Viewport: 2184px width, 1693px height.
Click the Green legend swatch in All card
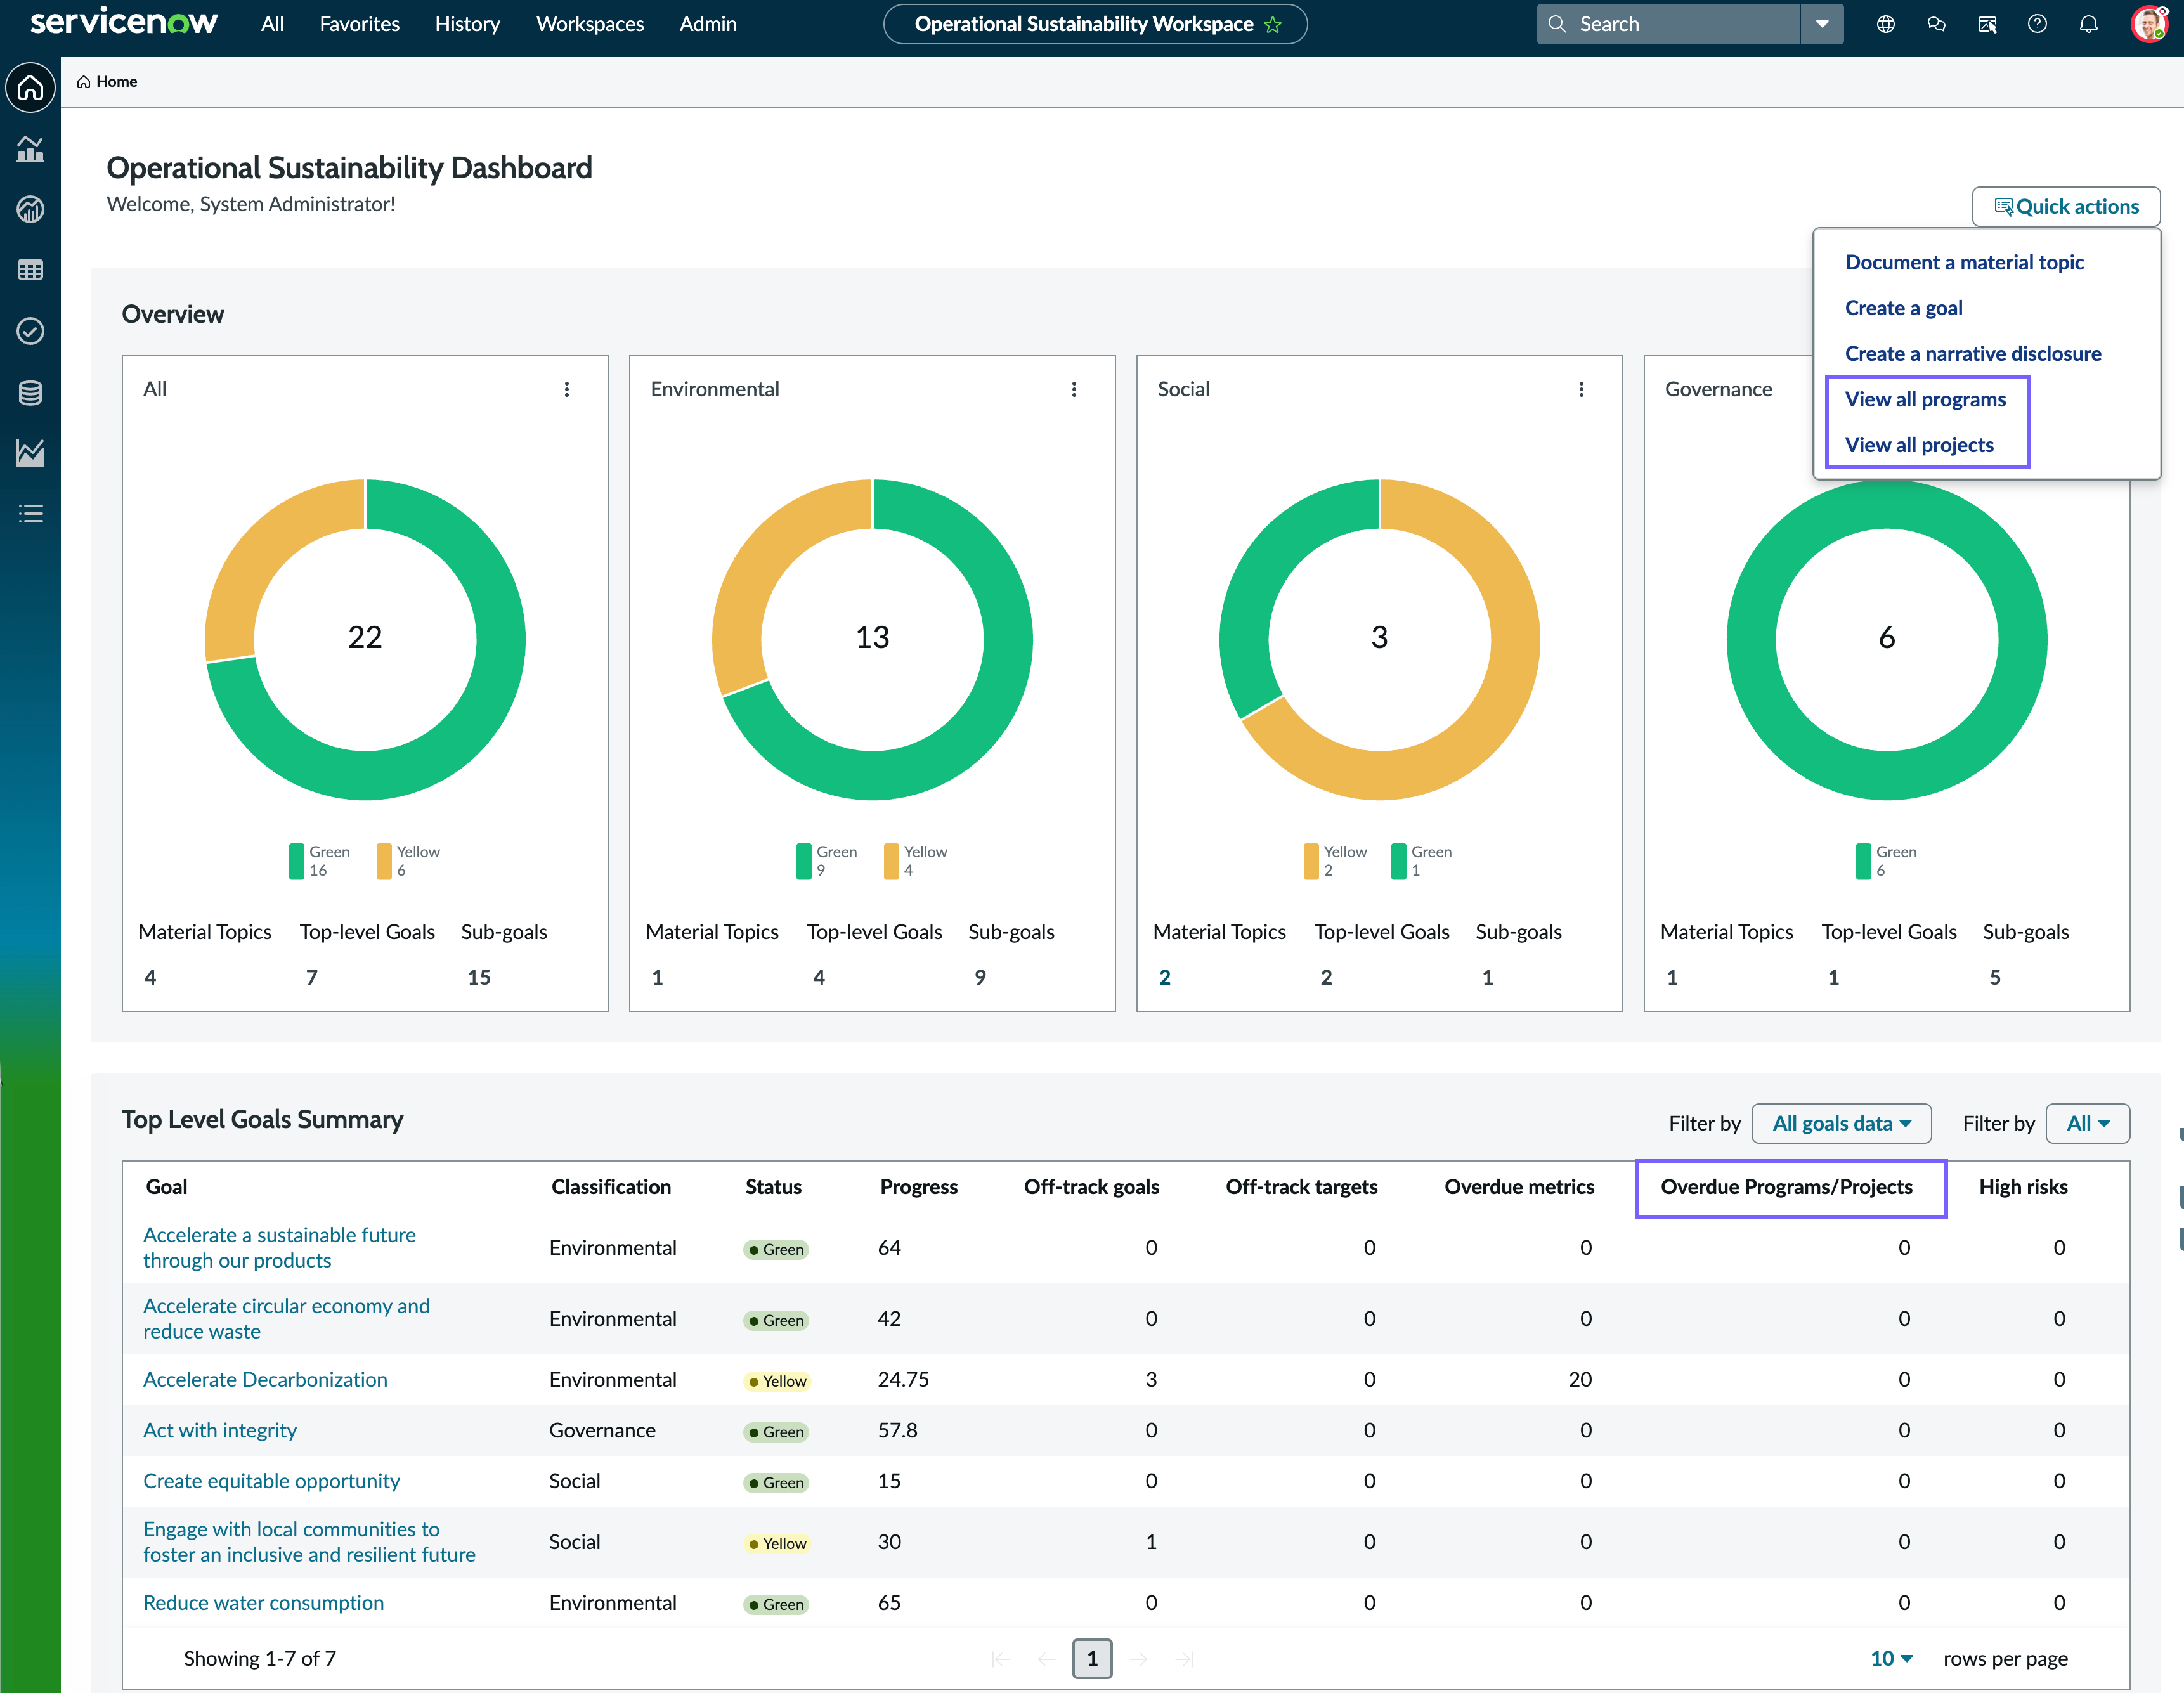[296, 861]
